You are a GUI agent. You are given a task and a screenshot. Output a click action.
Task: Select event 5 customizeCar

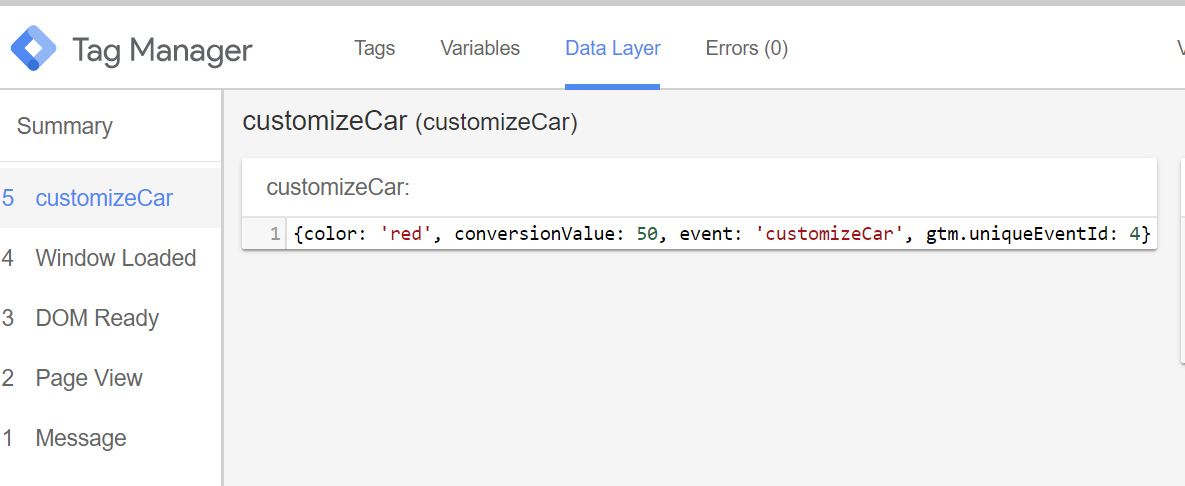(x=110, y=198)
